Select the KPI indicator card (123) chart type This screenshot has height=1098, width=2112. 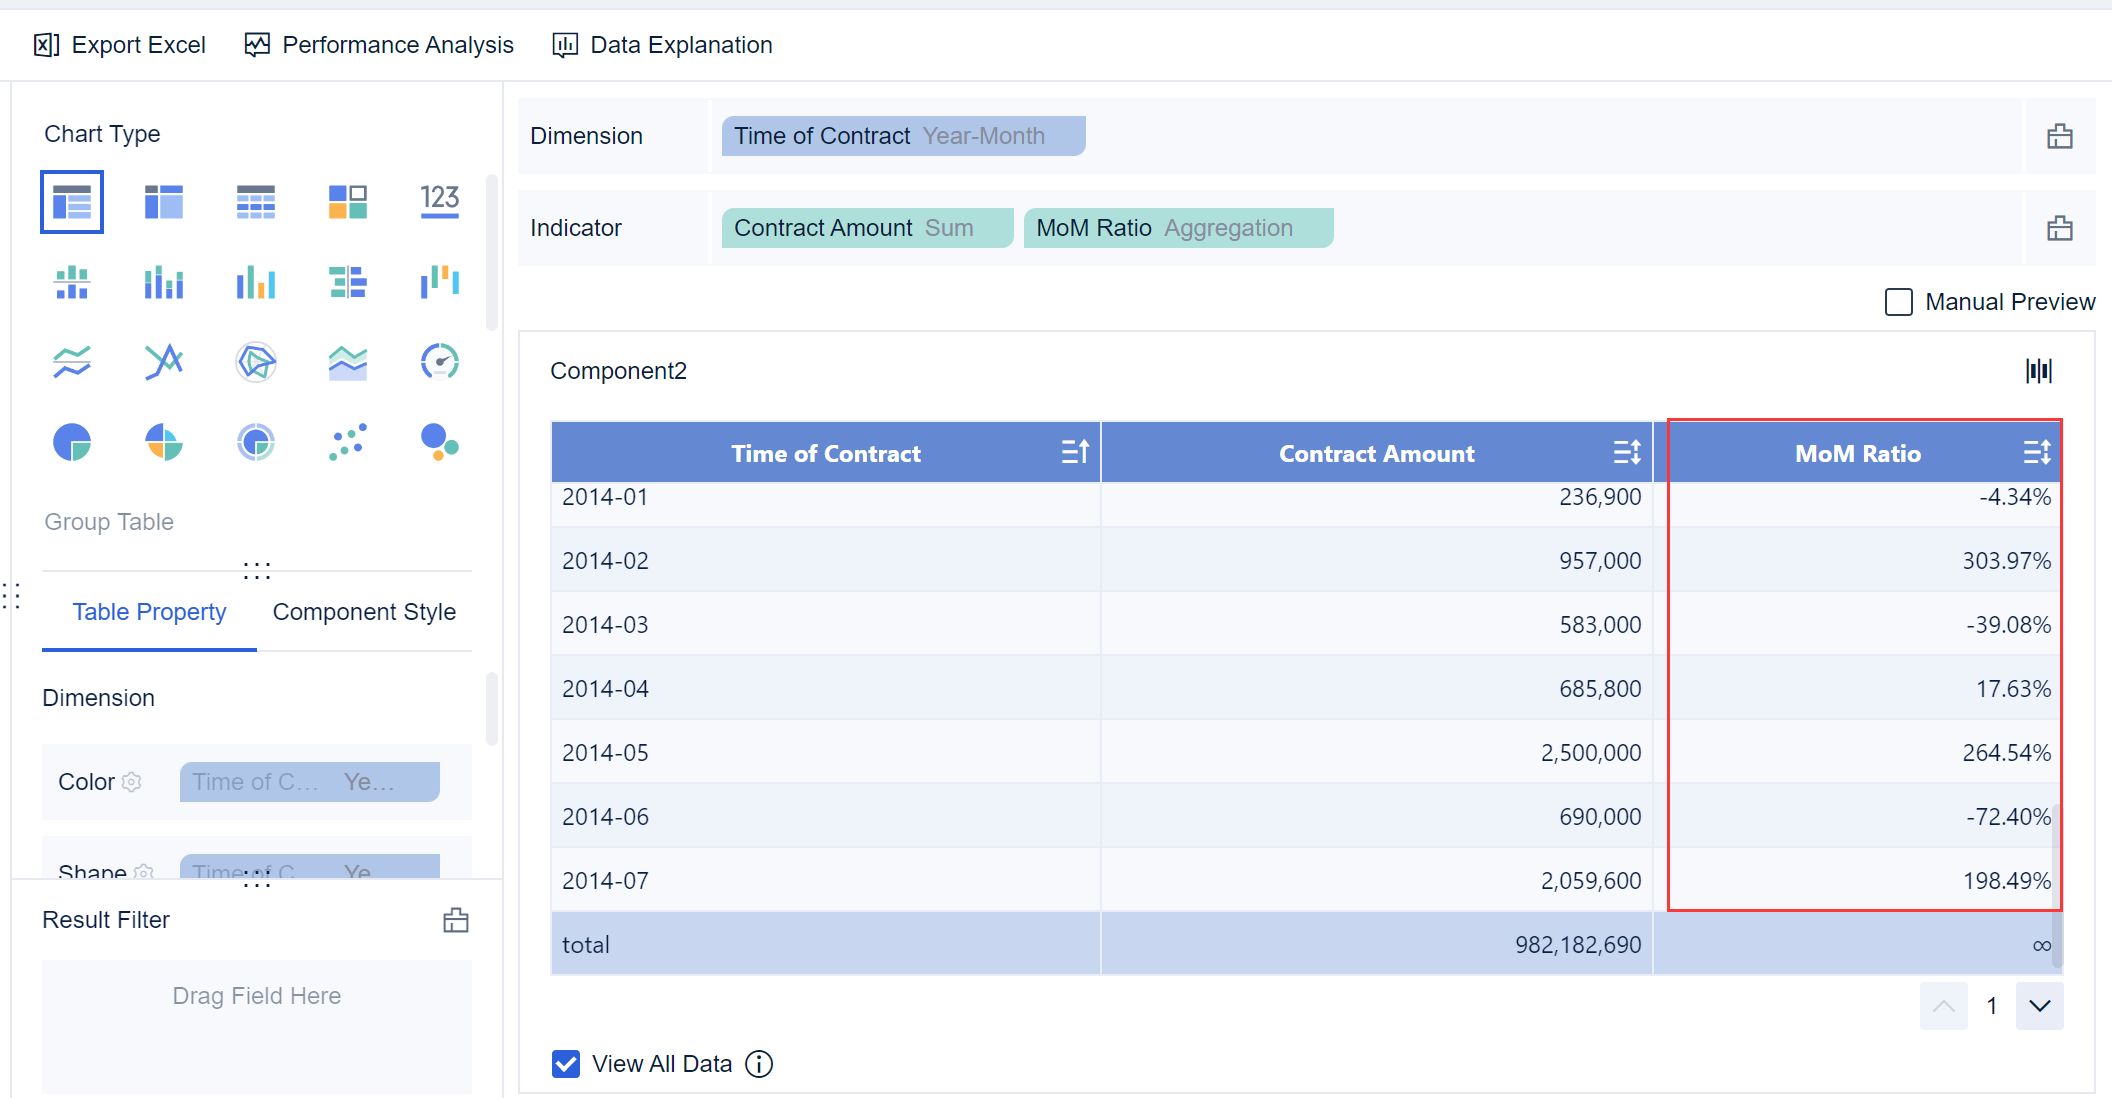click(x=439, y=201)
